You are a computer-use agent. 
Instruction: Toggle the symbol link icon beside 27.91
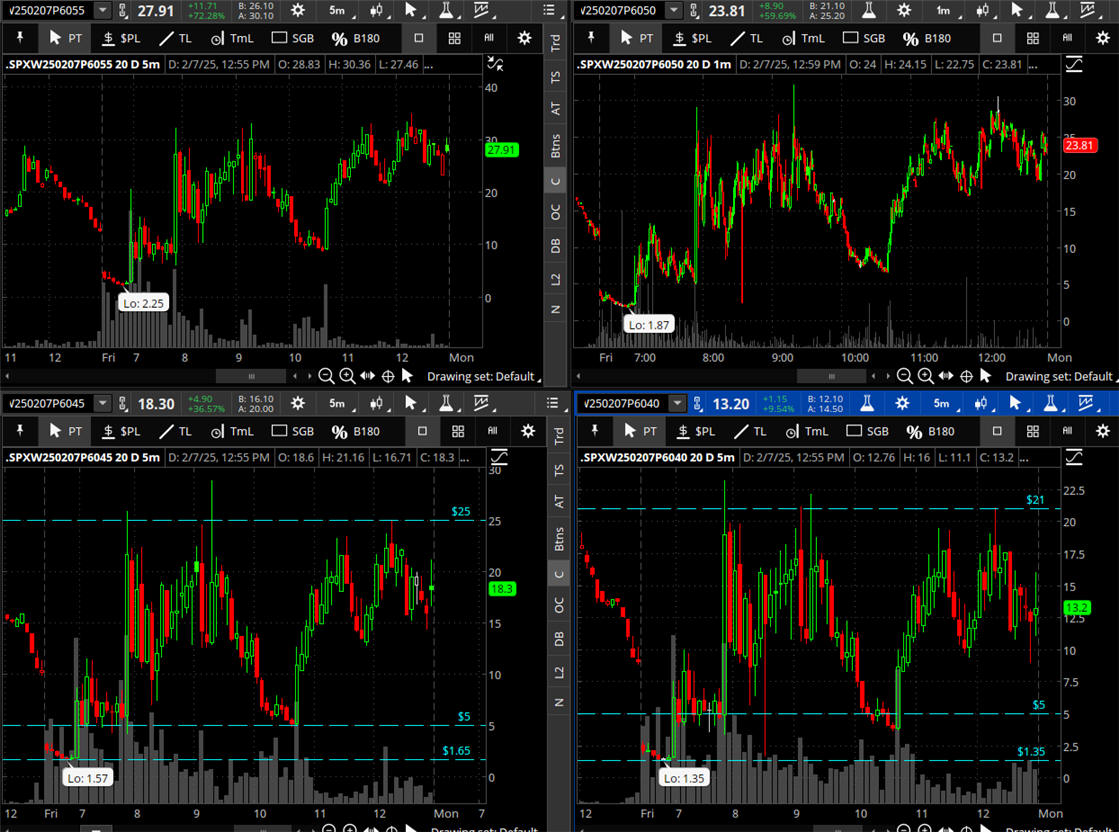coord(122,10)
